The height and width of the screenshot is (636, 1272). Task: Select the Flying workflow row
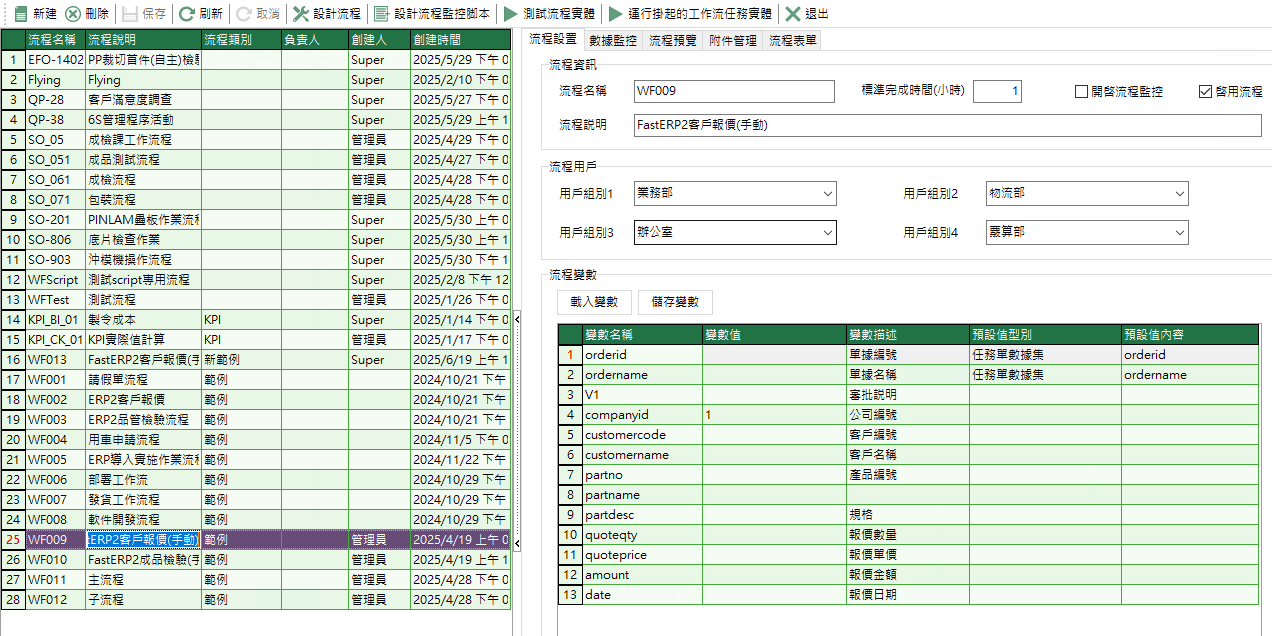(256, 80)
